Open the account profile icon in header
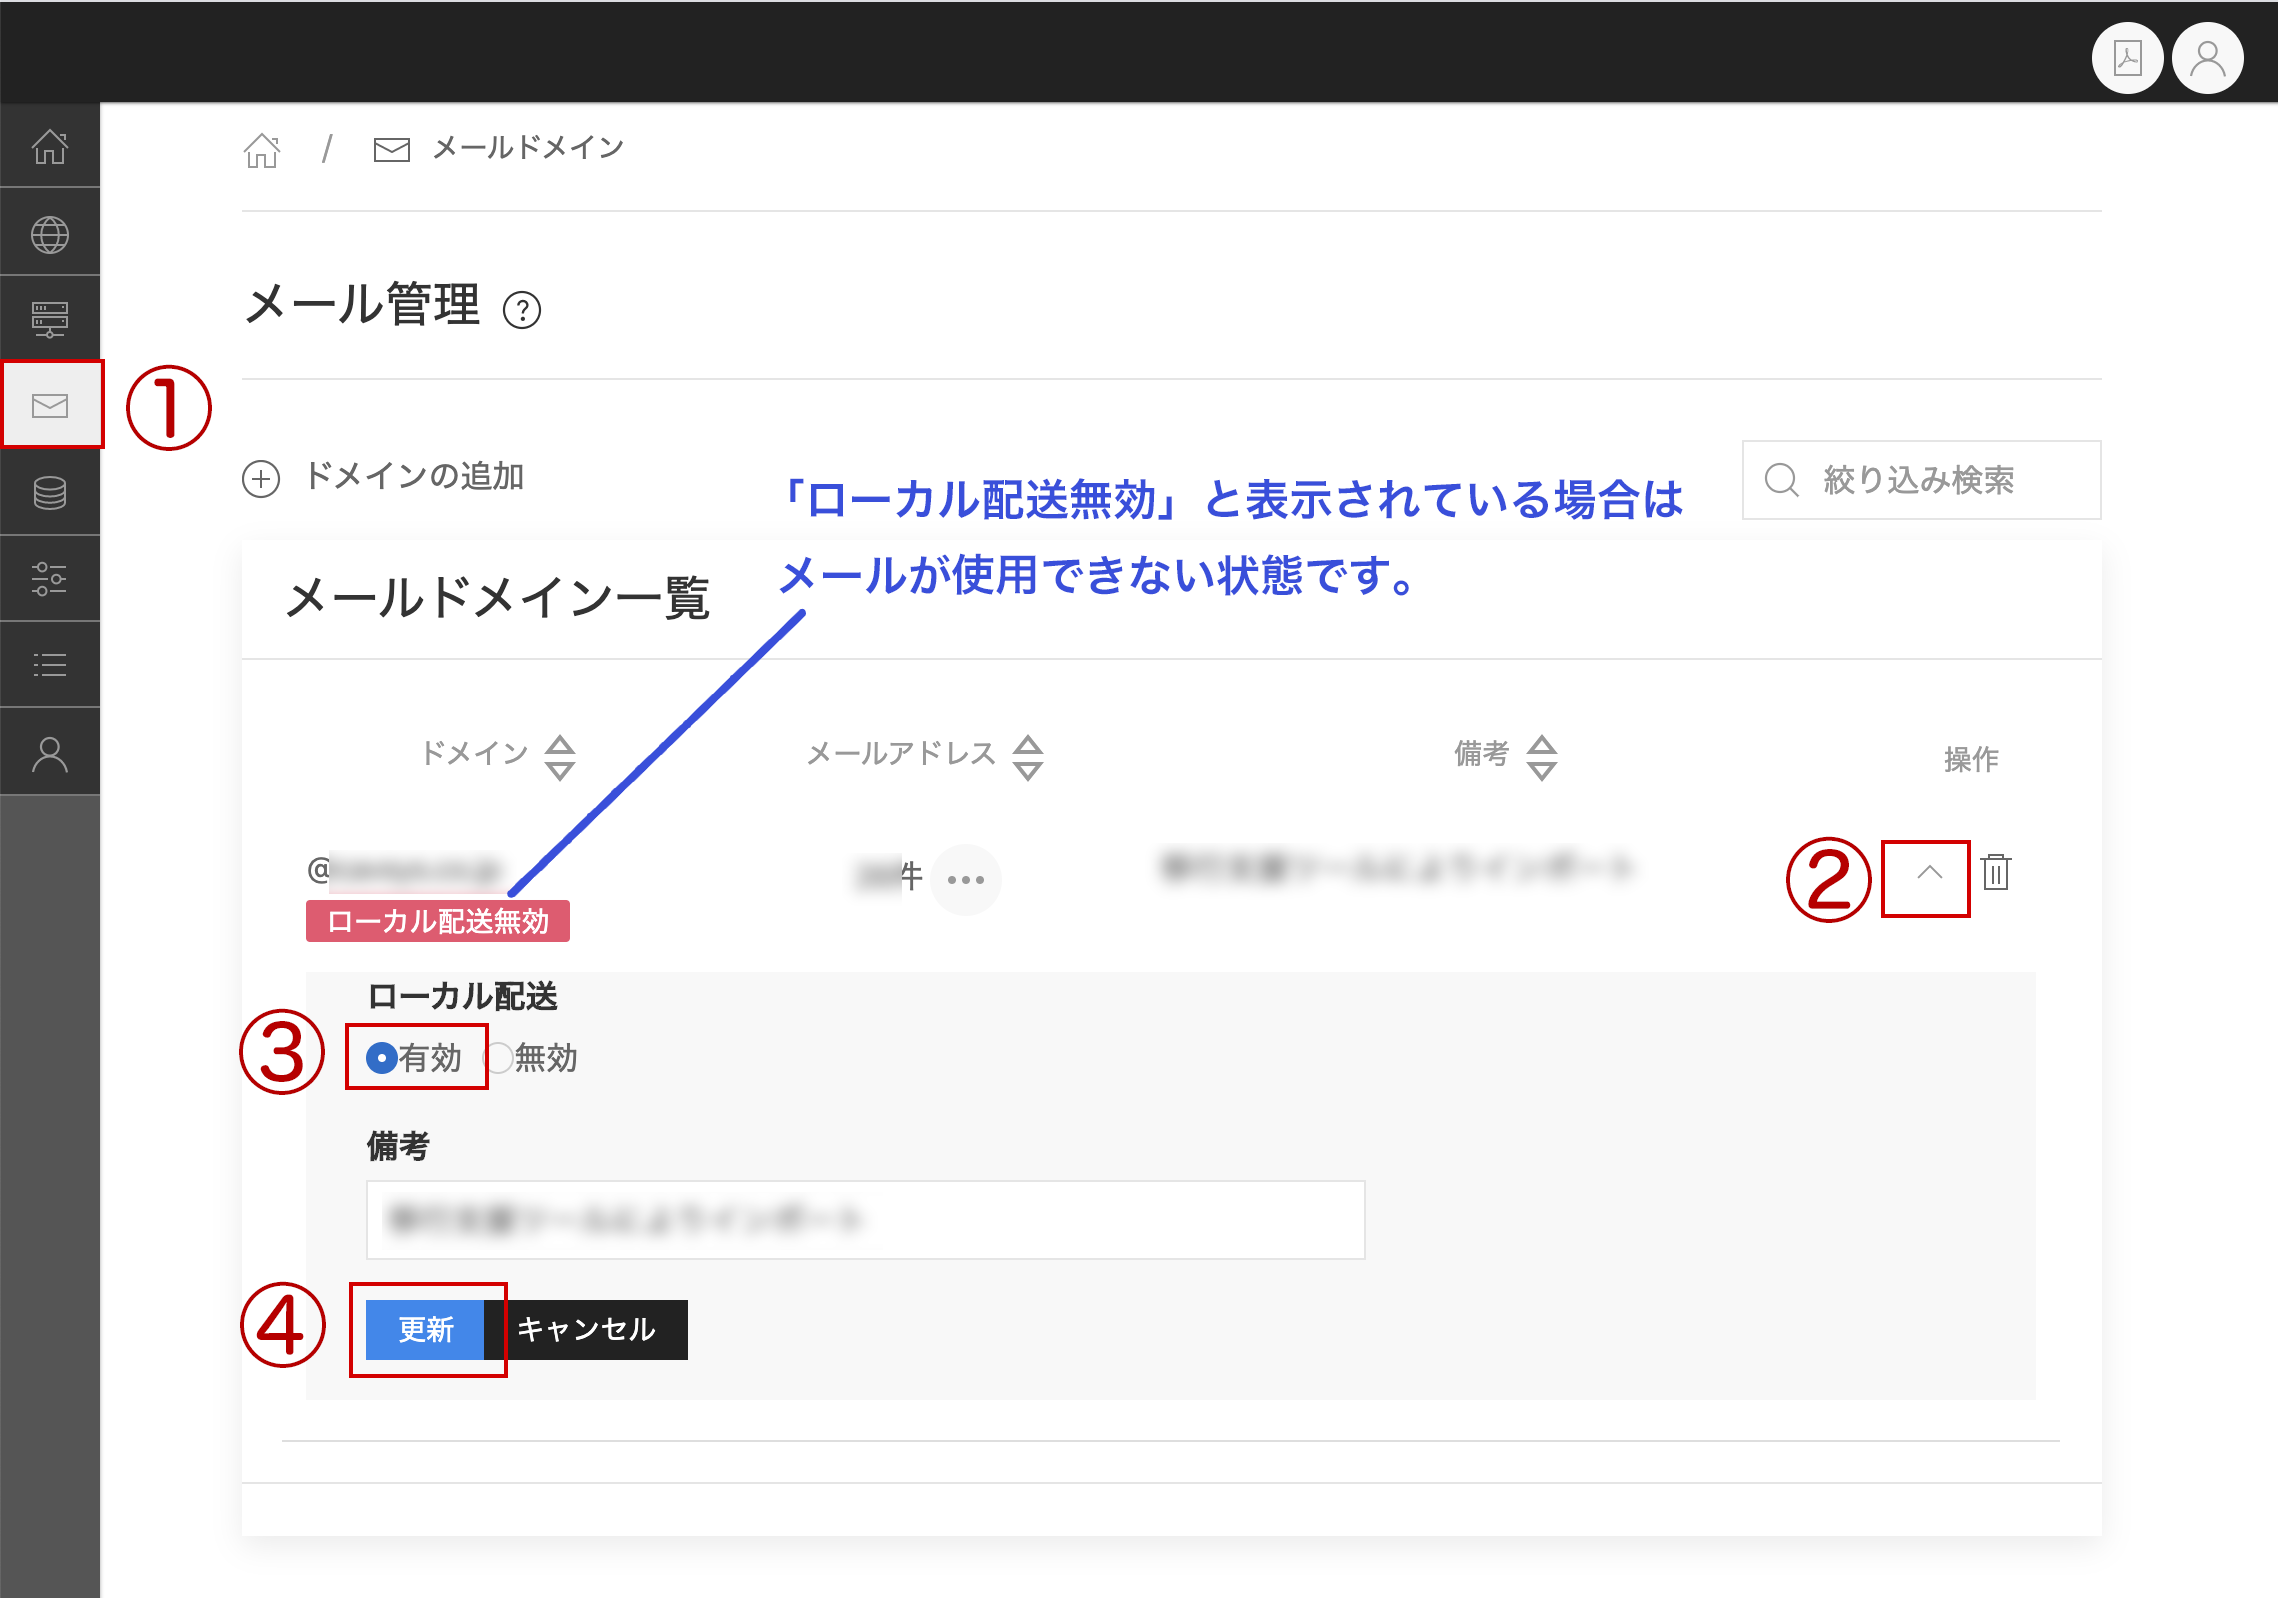The height and width of the screenshot is (1598, 2278). click(x=2208, y=58)
